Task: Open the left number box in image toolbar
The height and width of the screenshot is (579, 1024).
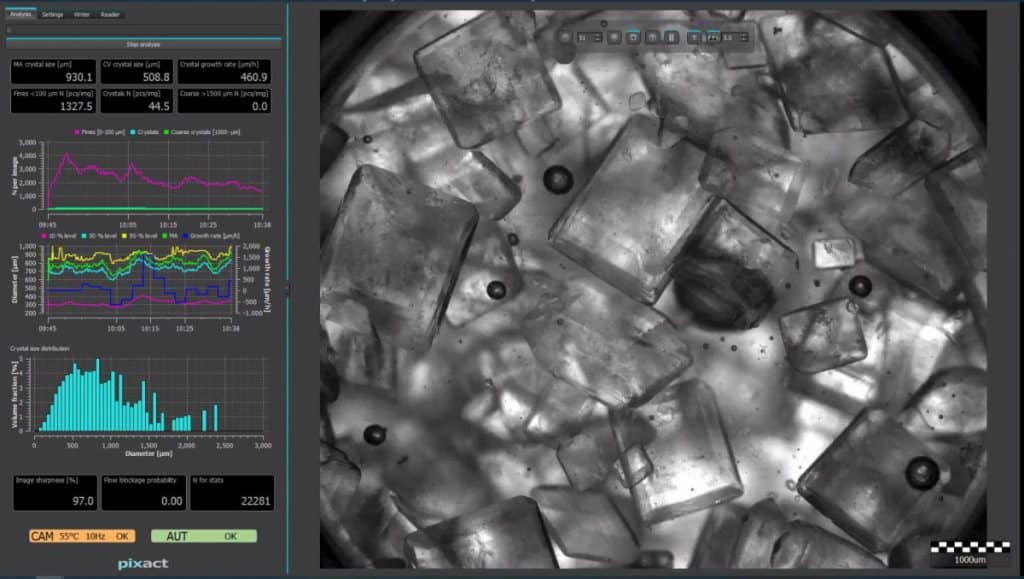Action: 590,37
